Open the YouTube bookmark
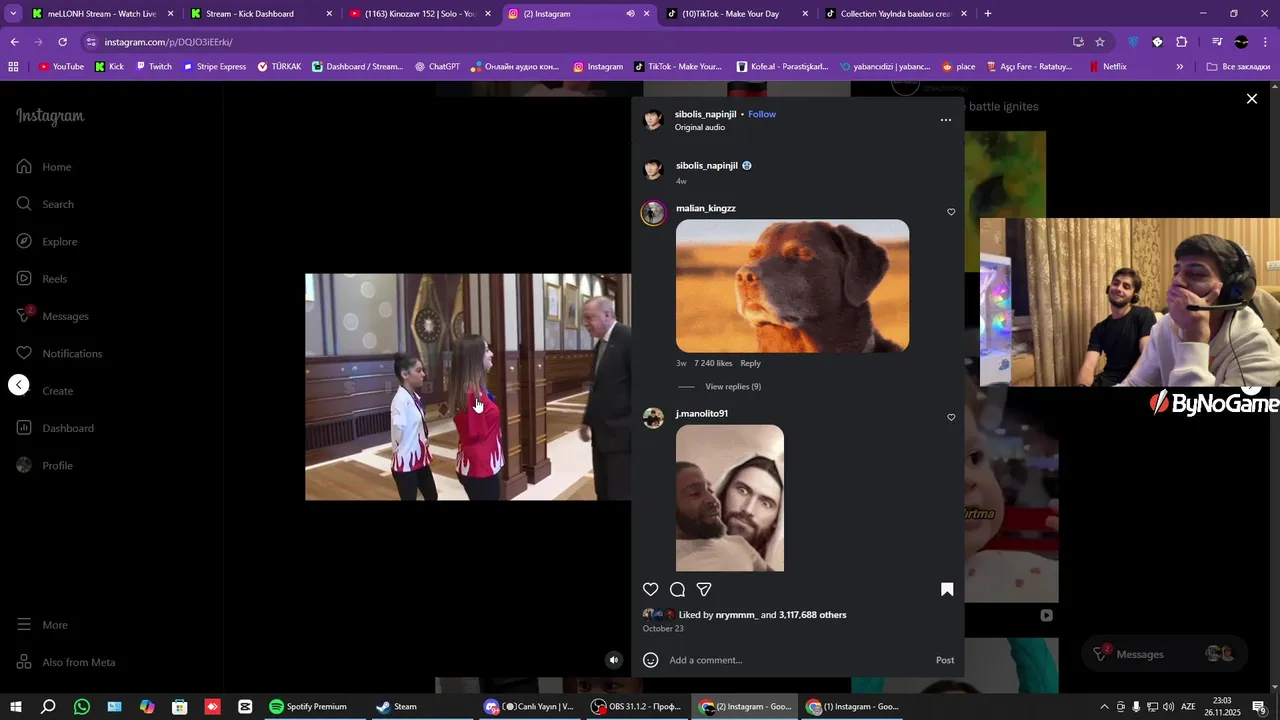The height and width of the screenshot is (720, 1280). [x=61, y=67]
